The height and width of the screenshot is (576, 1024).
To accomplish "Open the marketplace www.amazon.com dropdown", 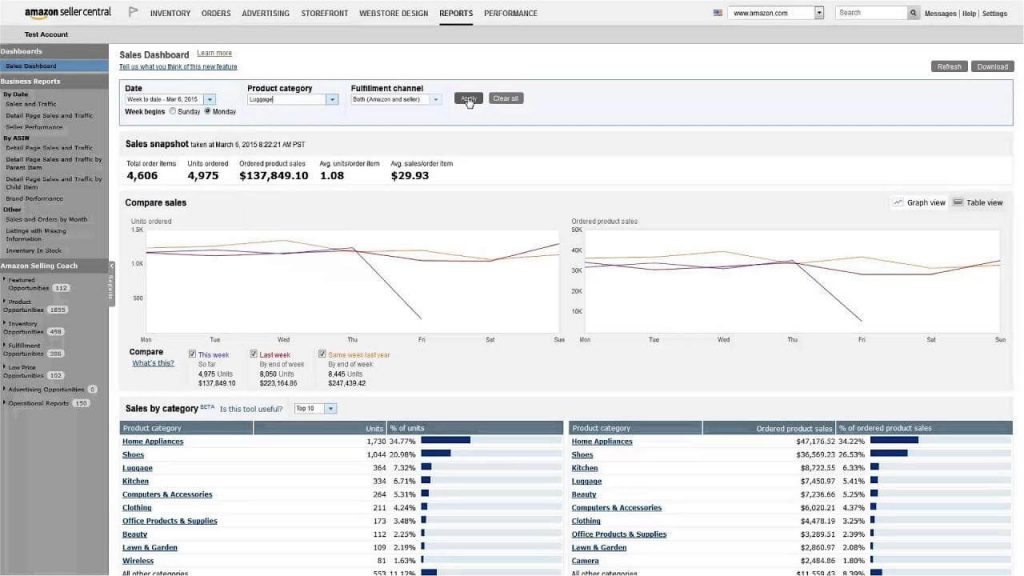I will (x=818, y=12).
